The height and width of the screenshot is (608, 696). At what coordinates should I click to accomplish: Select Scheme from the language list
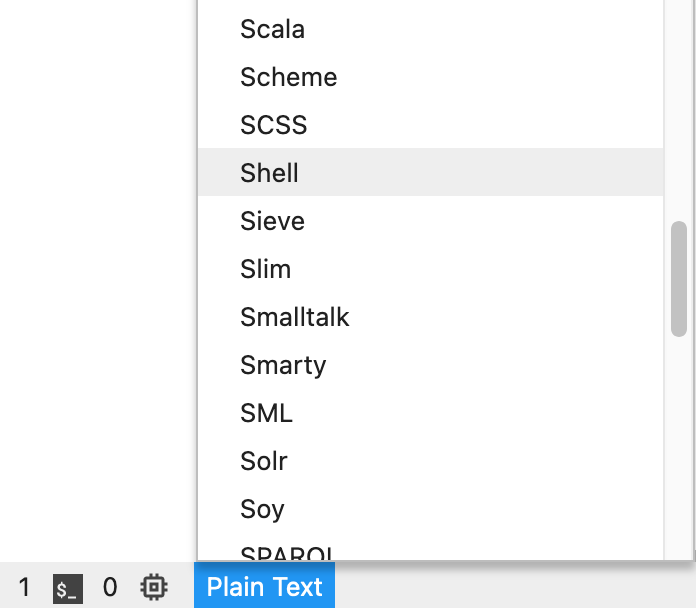point(431,77)
